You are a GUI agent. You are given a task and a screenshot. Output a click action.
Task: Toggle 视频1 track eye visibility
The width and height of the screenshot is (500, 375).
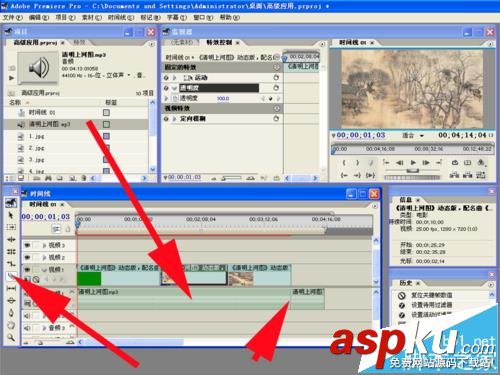[x=27, y=269]
